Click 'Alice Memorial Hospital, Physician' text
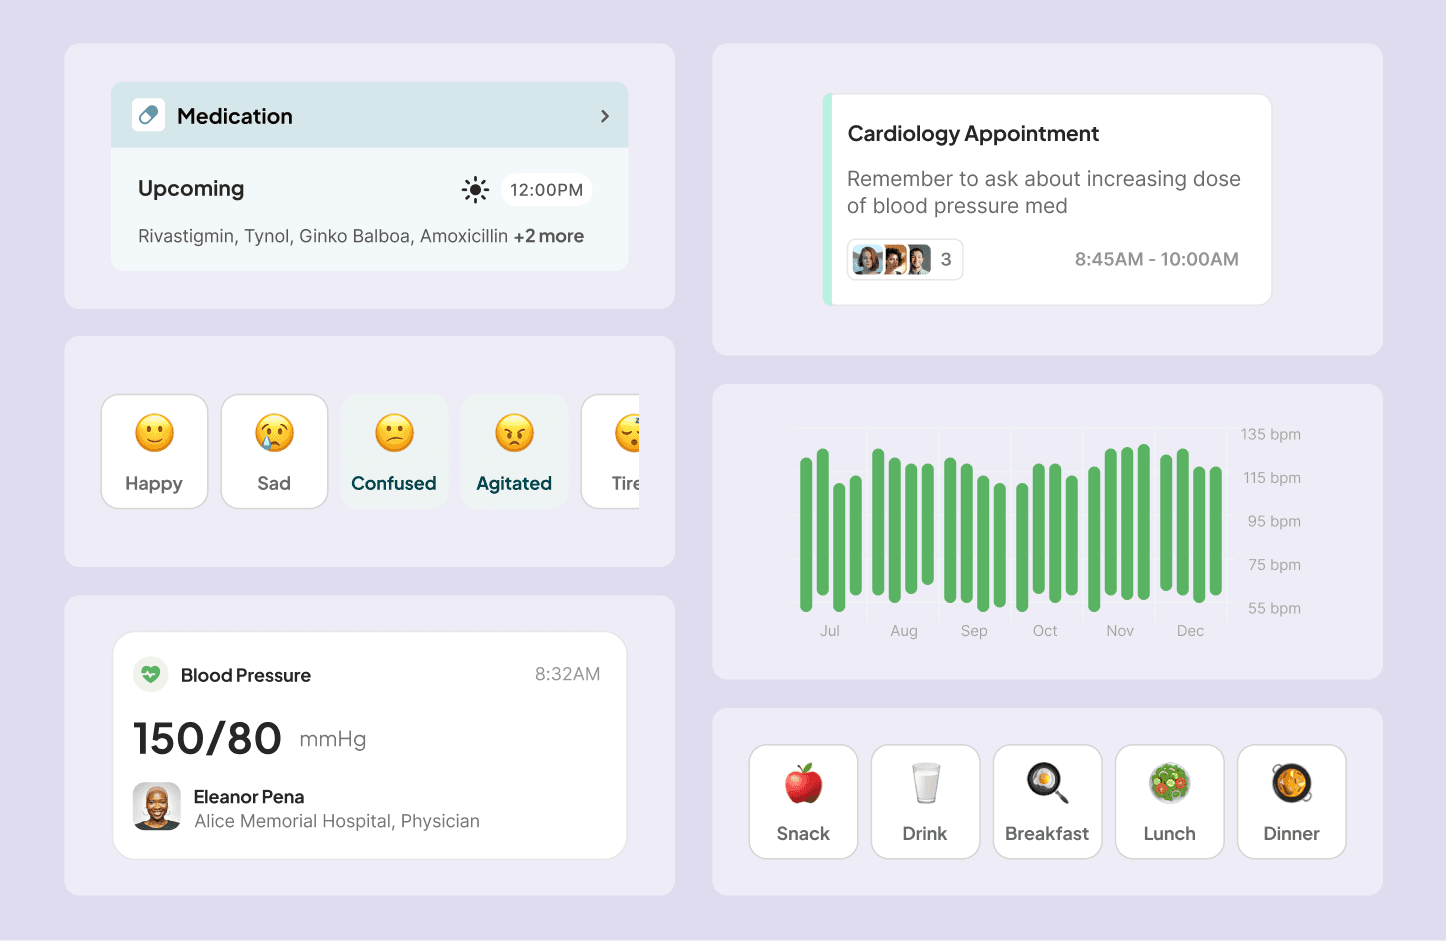The image size is (1447, 941). click(337, 821)
